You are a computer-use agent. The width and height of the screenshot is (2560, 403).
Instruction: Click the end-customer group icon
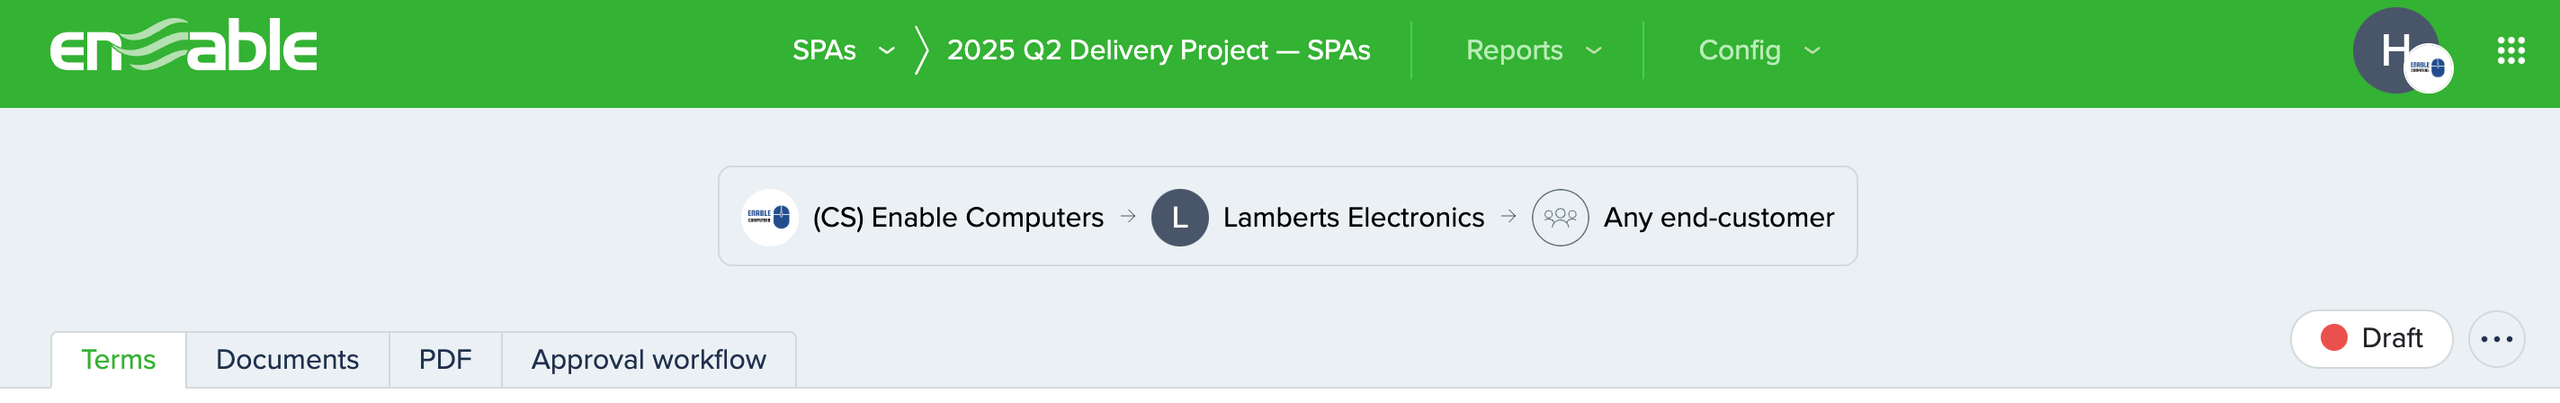[1560, 217]
